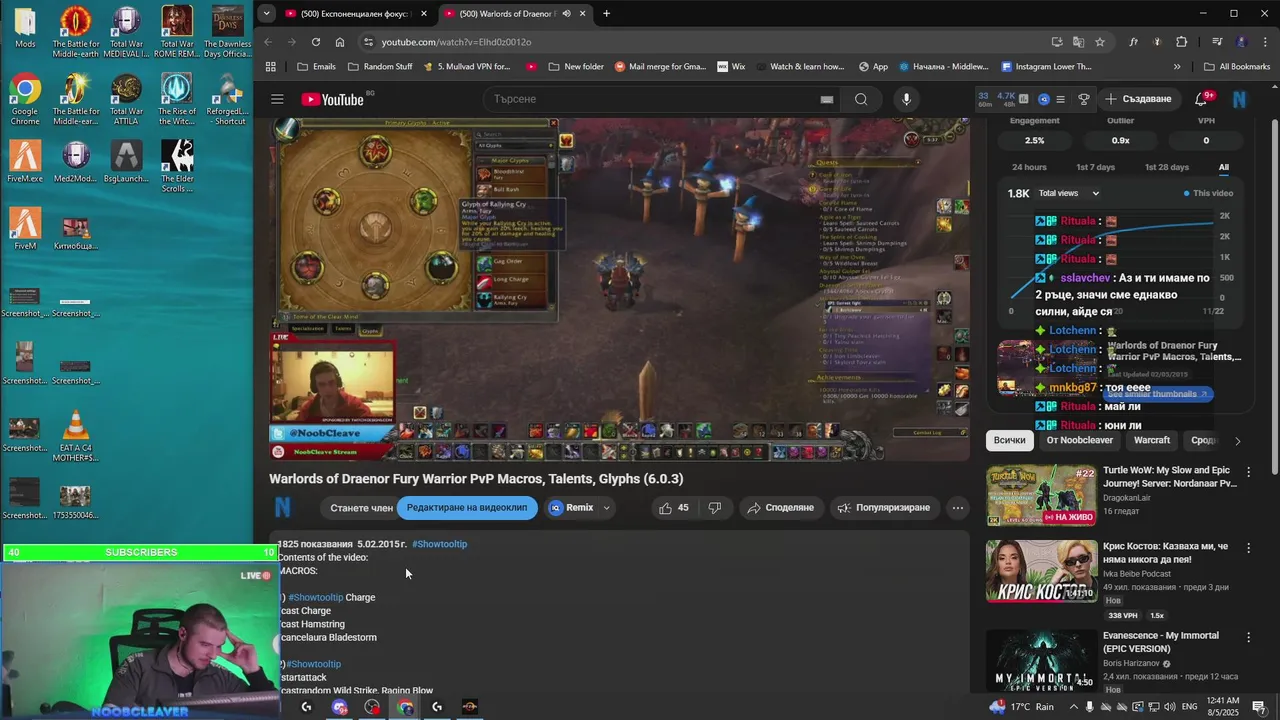Open options for Крис Костов video
1280x720 pixels.
1248,548
